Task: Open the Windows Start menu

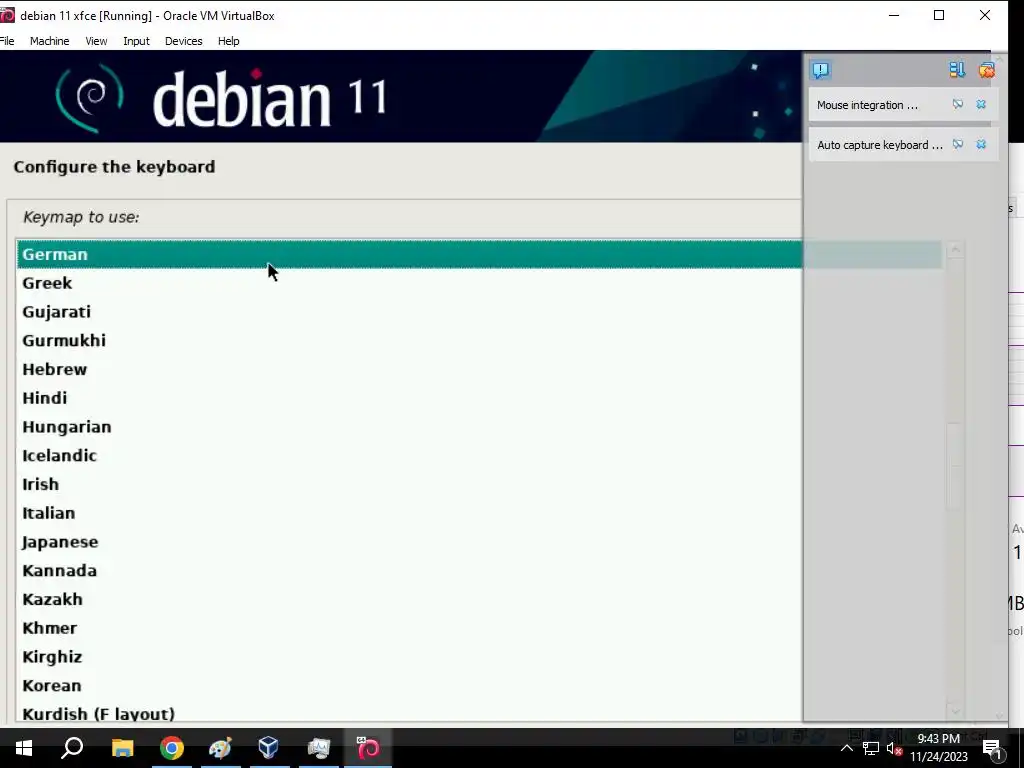Action: click(24, 748)
